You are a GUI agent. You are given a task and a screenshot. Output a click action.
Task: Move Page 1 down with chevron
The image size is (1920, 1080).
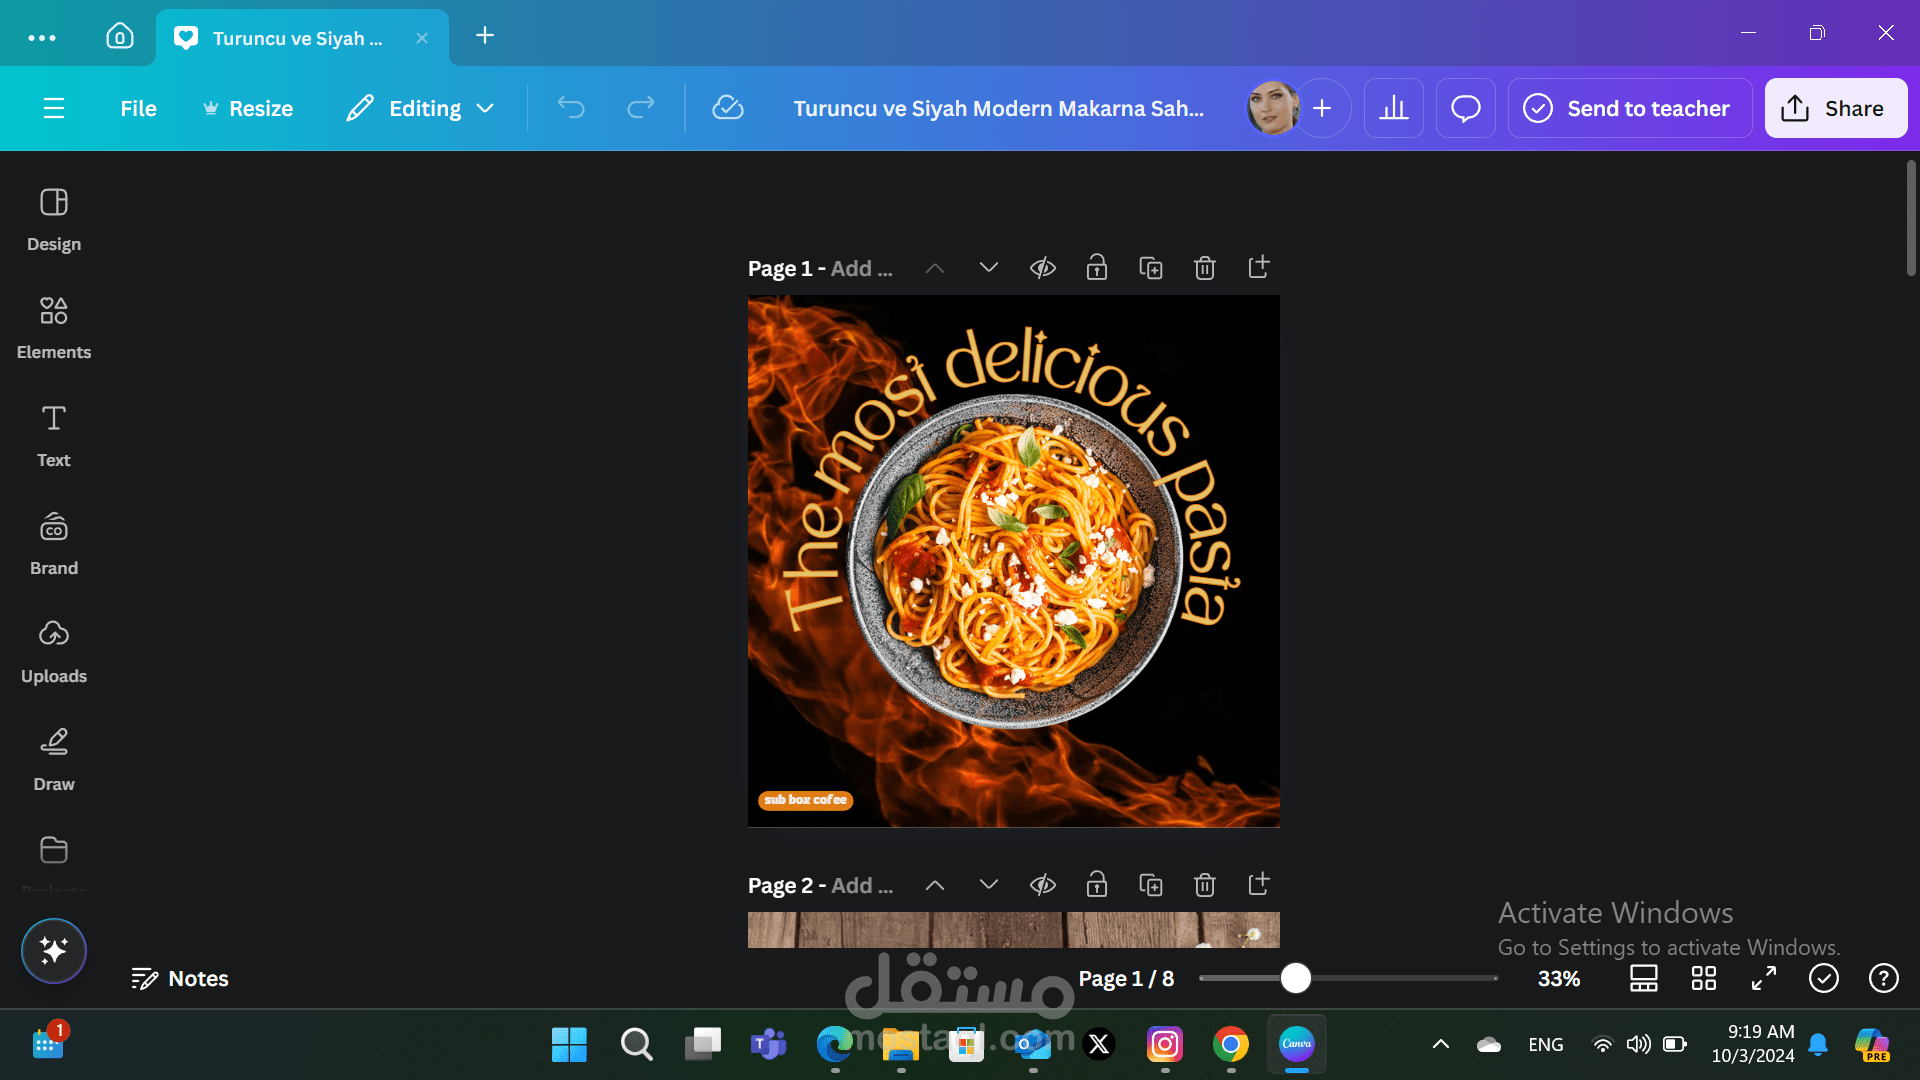(x=988, y=268)
